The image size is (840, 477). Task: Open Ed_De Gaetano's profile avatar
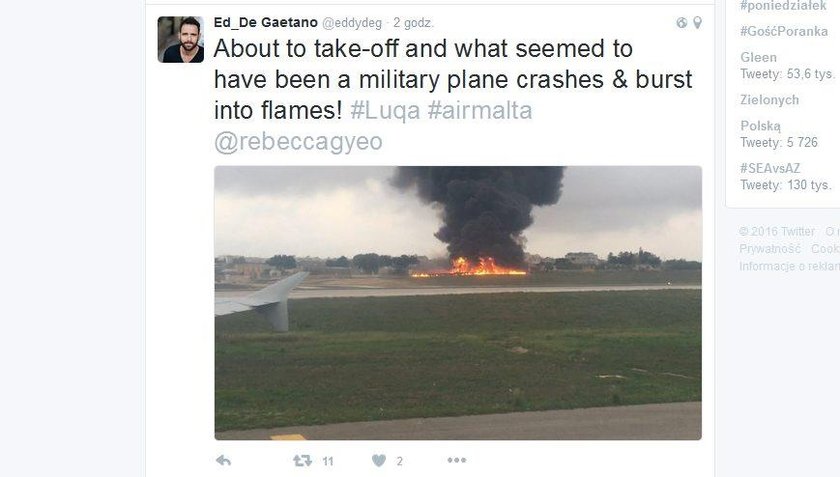(x=181, y=40)
